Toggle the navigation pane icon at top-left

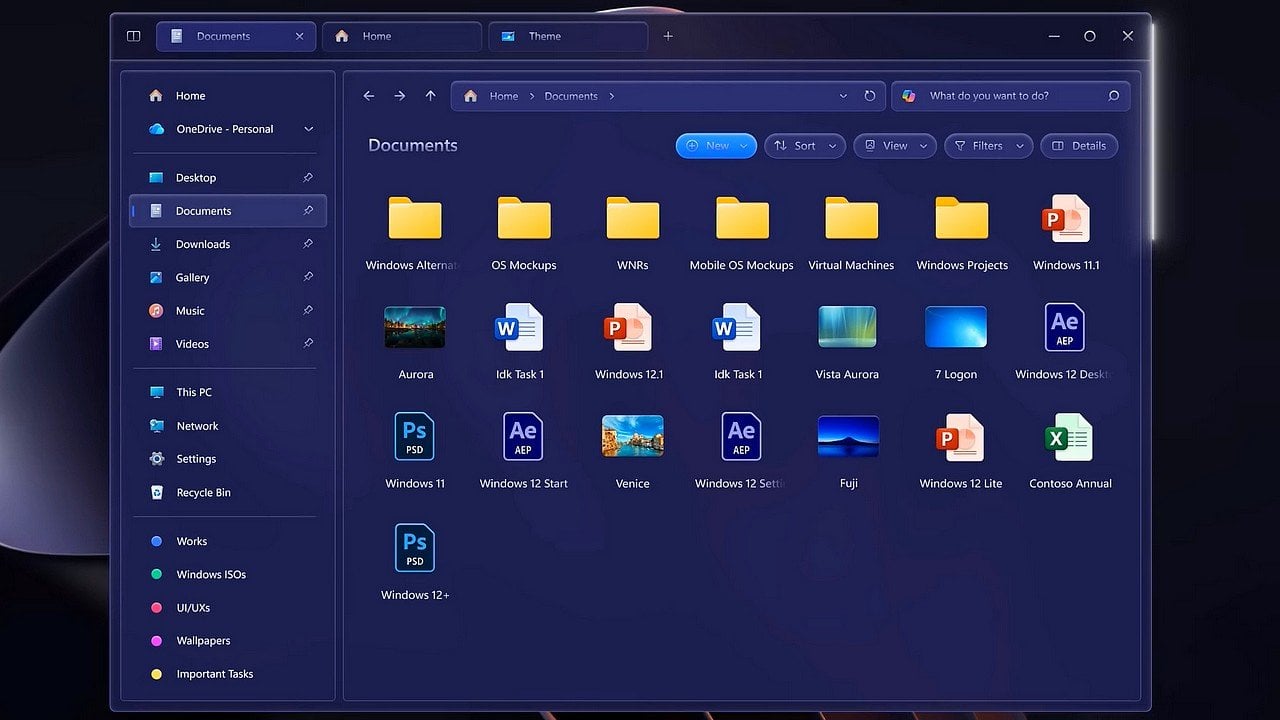click(x=133, y=35)
